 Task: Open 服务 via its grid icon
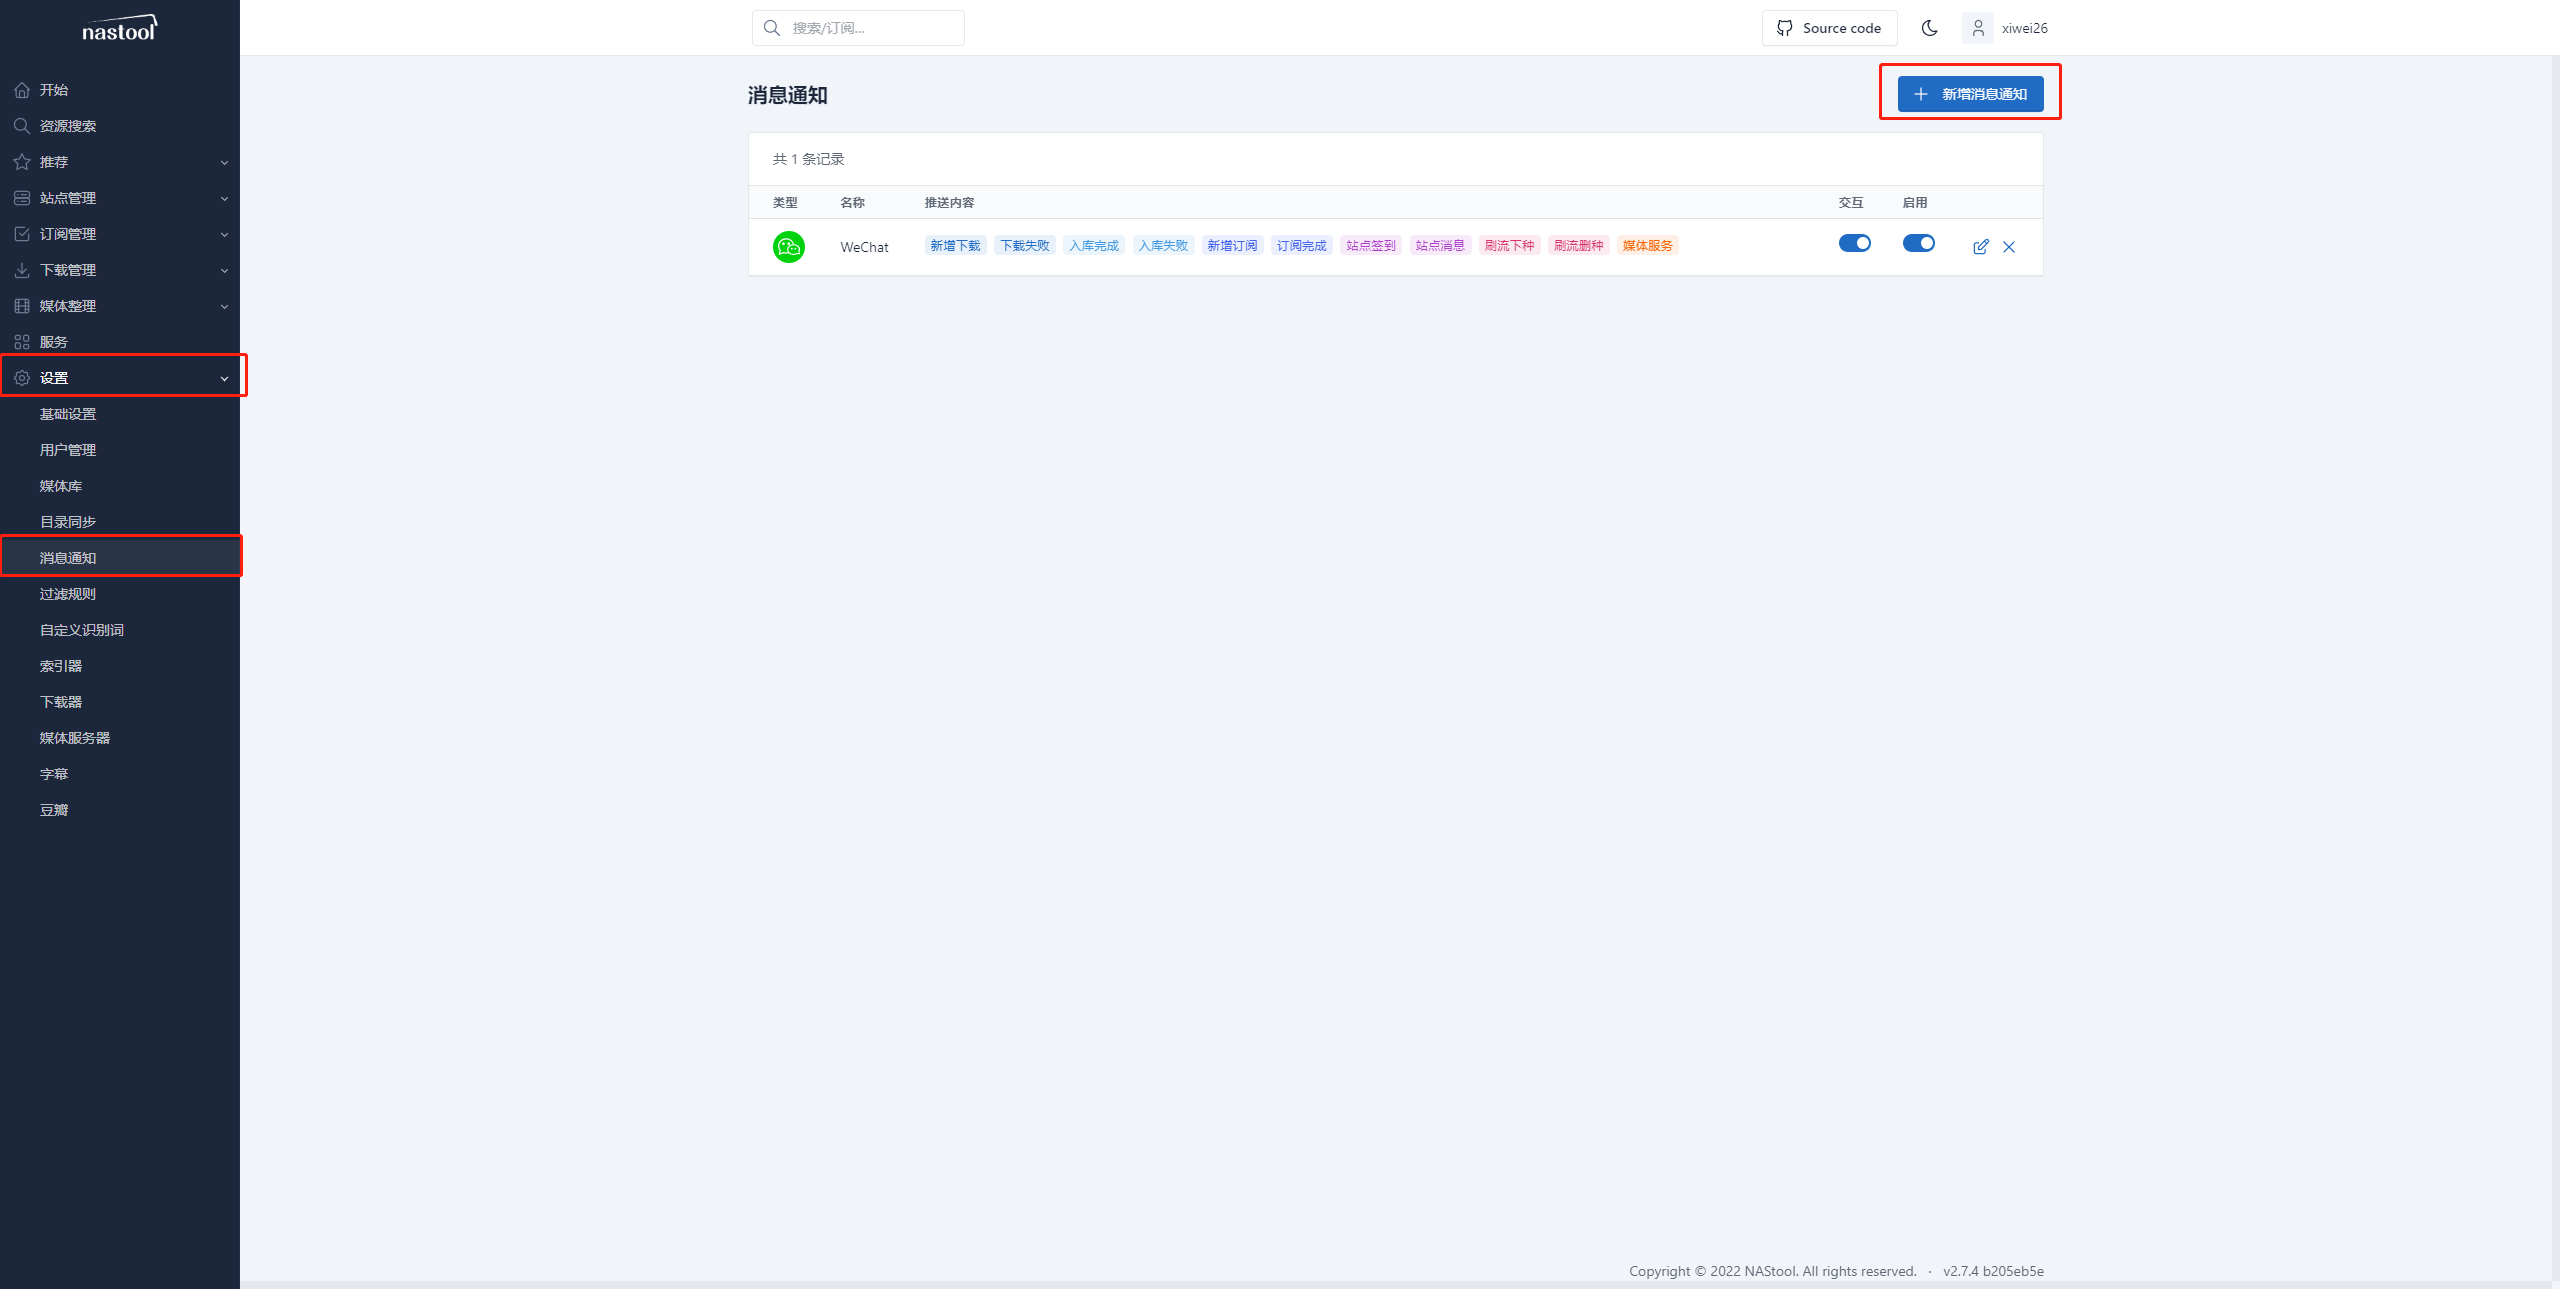pyautogui.click(x=22, y=342)
